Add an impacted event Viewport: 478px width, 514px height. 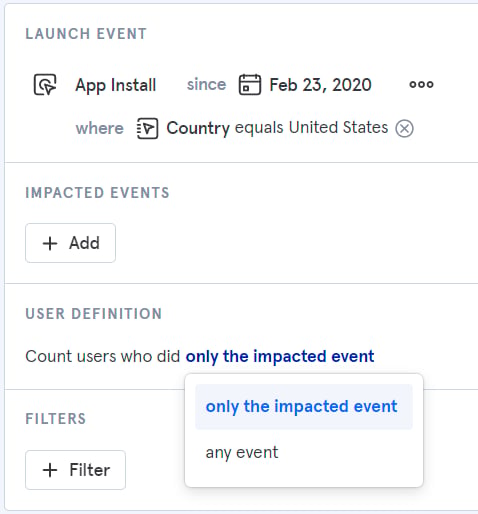(71, 243)
